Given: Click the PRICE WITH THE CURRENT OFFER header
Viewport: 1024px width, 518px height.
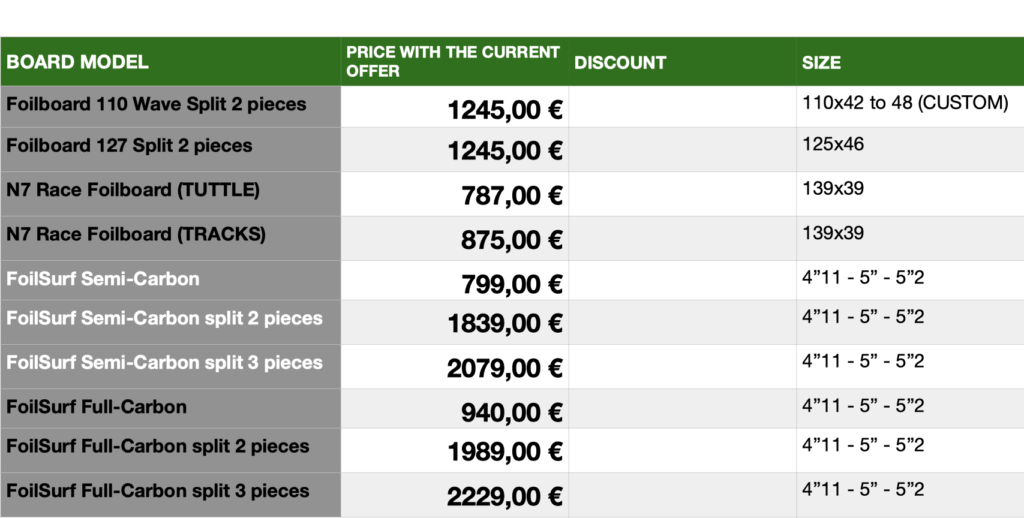Looking at the screenshot, I should (455, 61).
